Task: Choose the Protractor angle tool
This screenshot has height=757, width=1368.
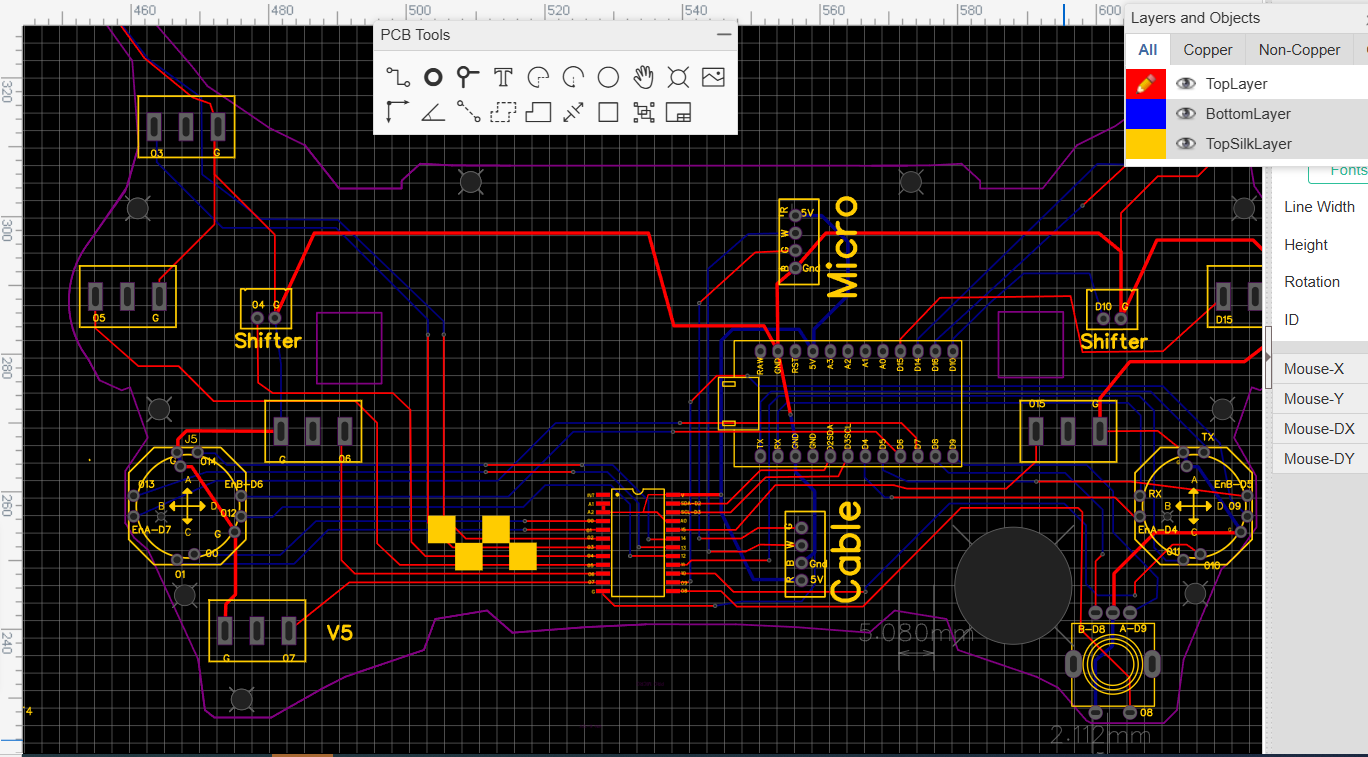Action: click(x=433, y=112)
